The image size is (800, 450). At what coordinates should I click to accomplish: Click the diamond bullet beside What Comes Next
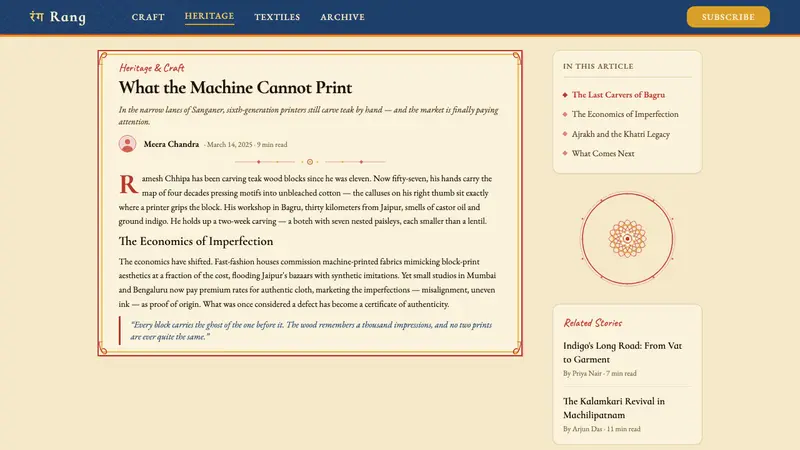(x=565, y=154)
